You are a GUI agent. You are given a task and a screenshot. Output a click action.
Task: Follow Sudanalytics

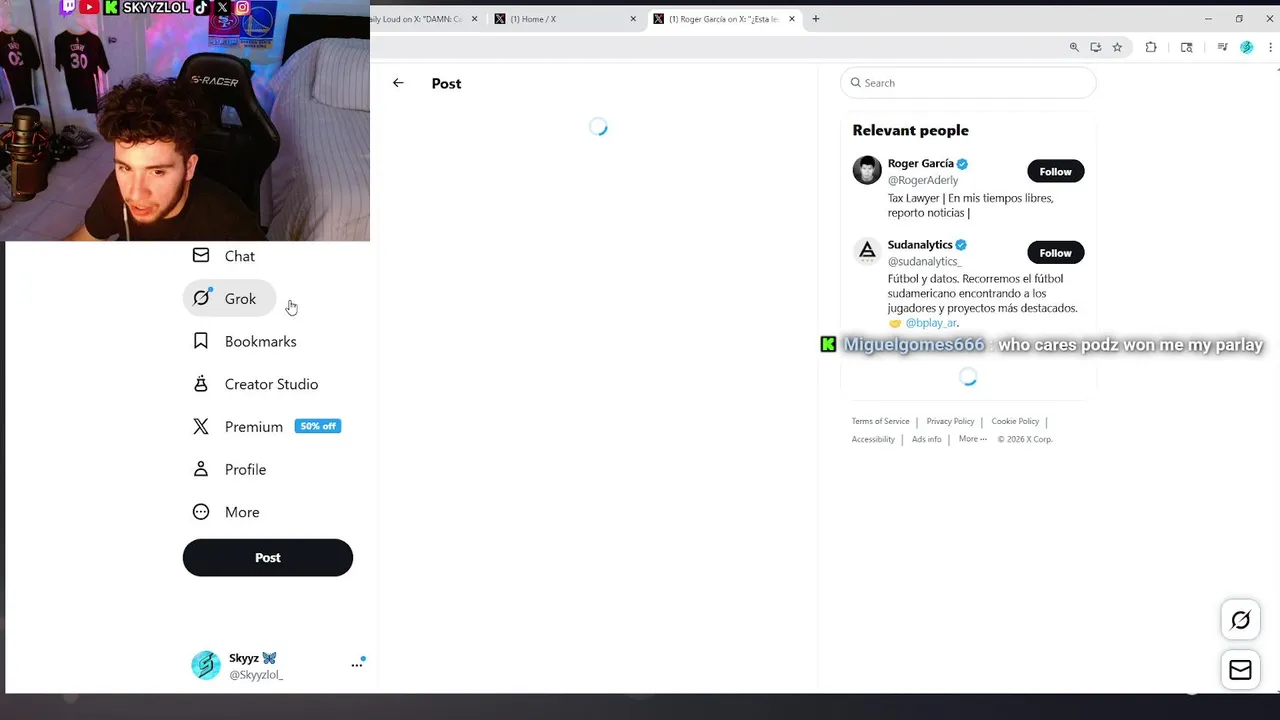click(1055, 253)
